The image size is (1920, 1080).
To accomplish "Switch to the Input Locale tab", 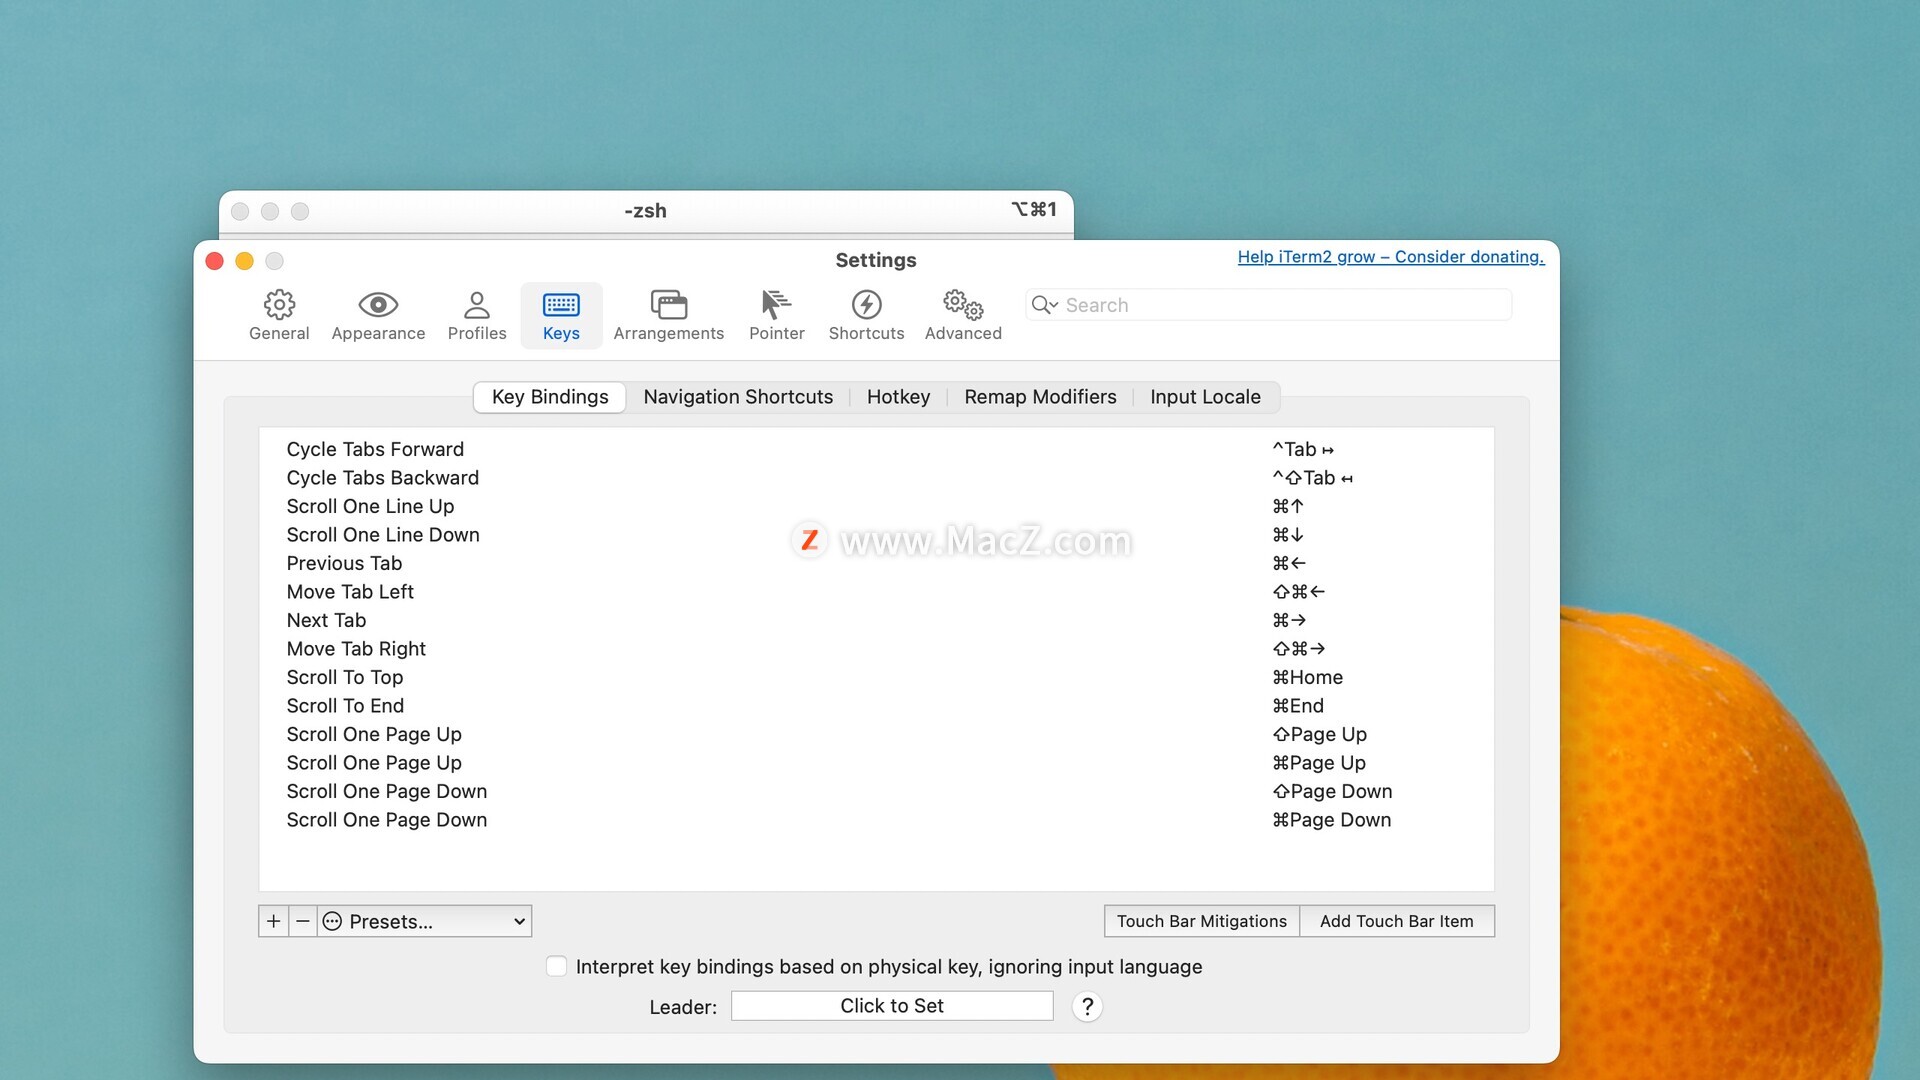I will coord(1205,397).
